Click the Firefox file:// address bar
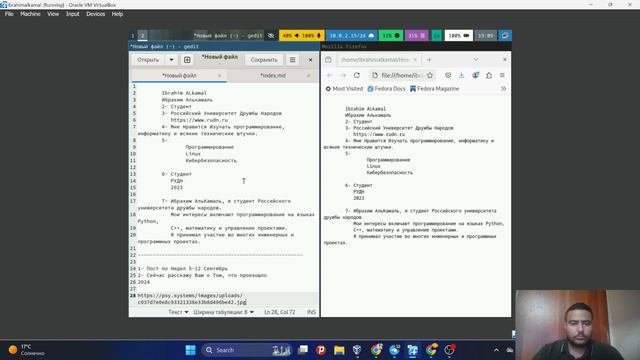 point(402,76)
